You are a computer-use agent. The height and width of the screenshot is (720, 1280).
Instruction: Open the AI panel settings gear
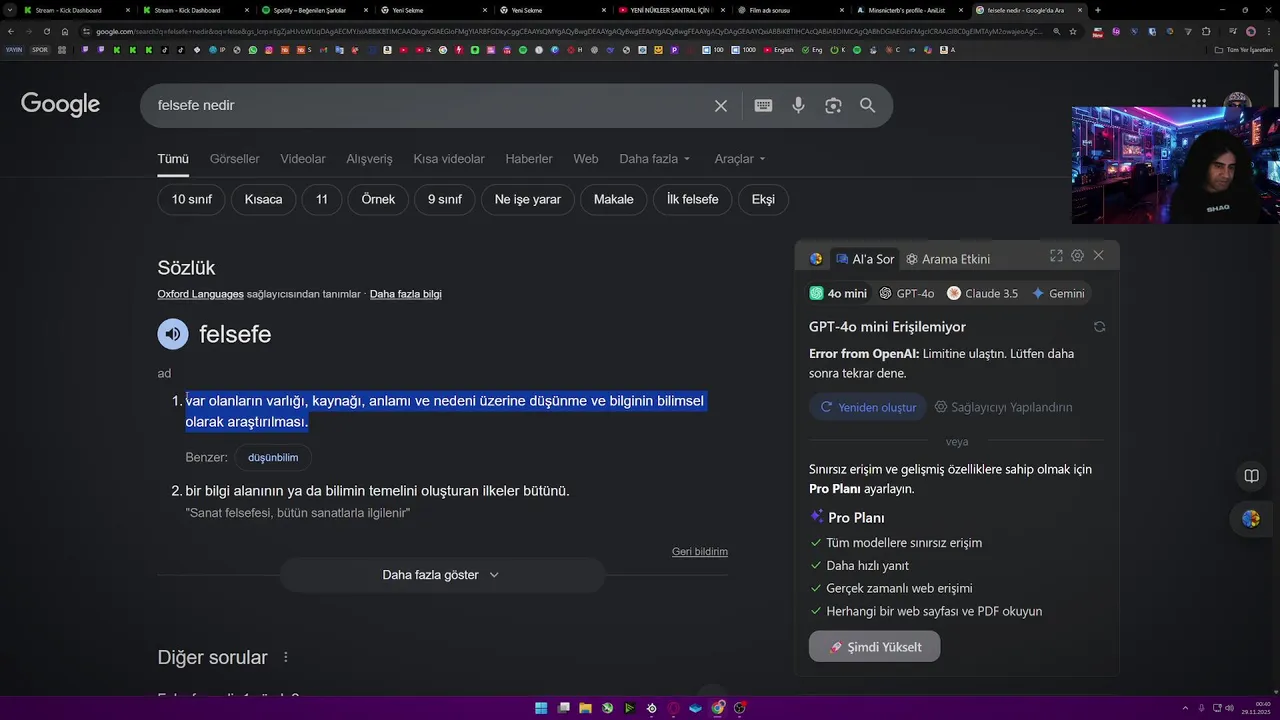tap(1077, 256)
